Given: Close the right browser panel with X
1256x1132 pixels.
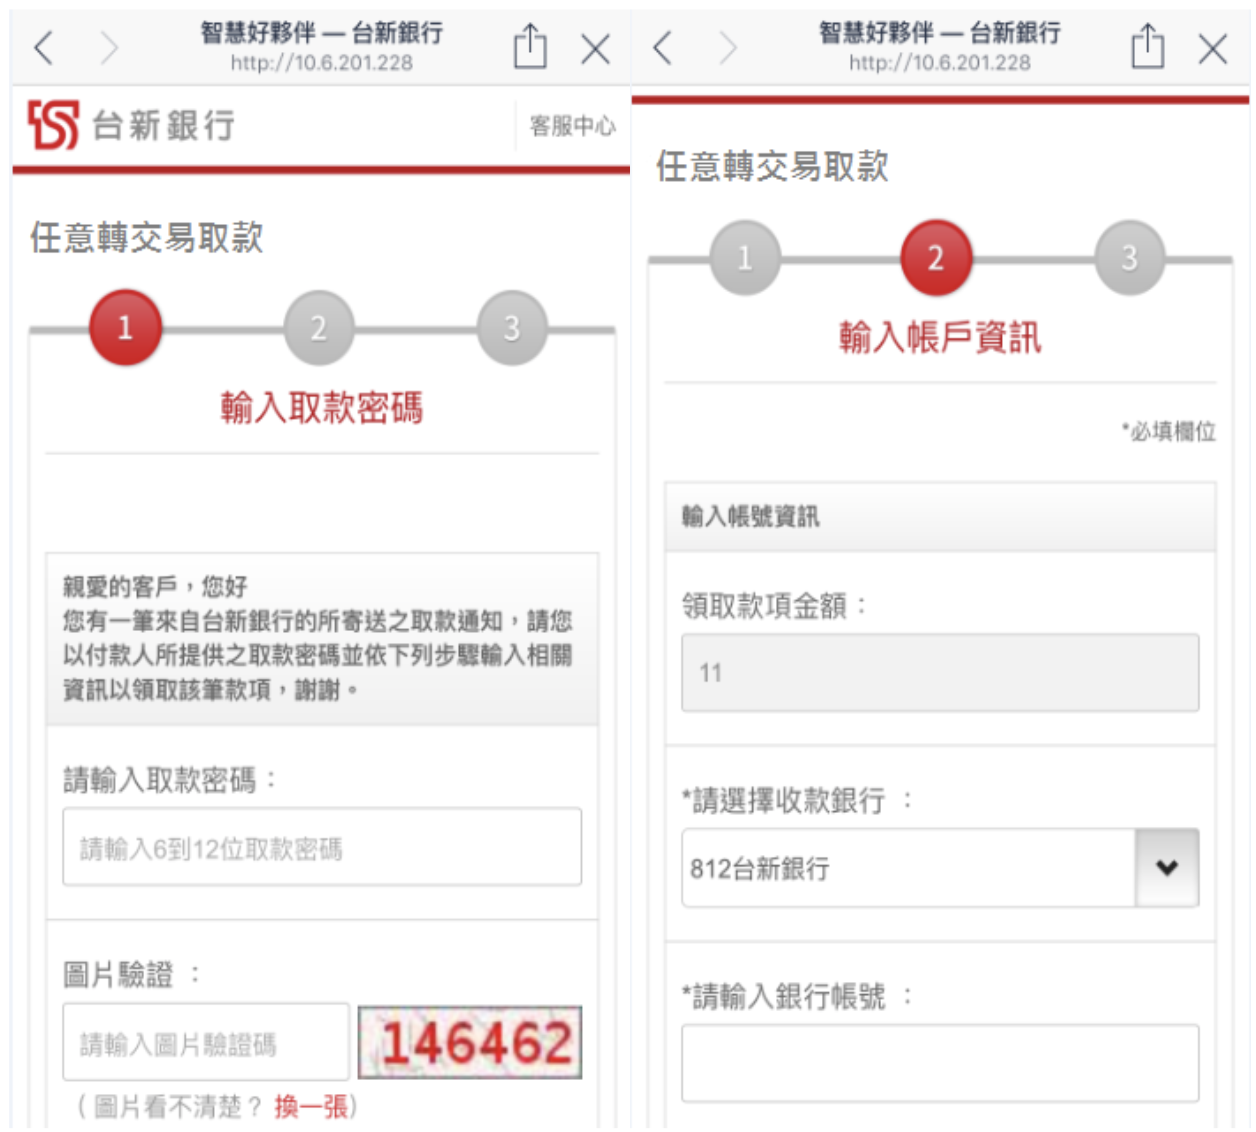Looking at the screenshot, I should point(1213,48).
